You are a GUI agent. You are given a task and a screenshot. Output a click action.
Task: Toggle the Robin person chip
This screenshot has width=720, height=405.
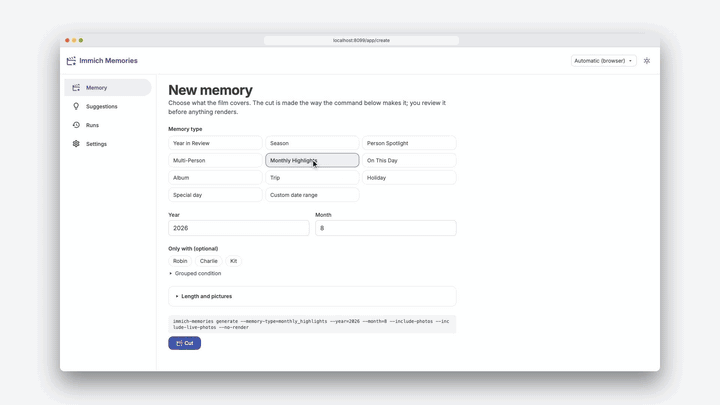coord(180,261)
